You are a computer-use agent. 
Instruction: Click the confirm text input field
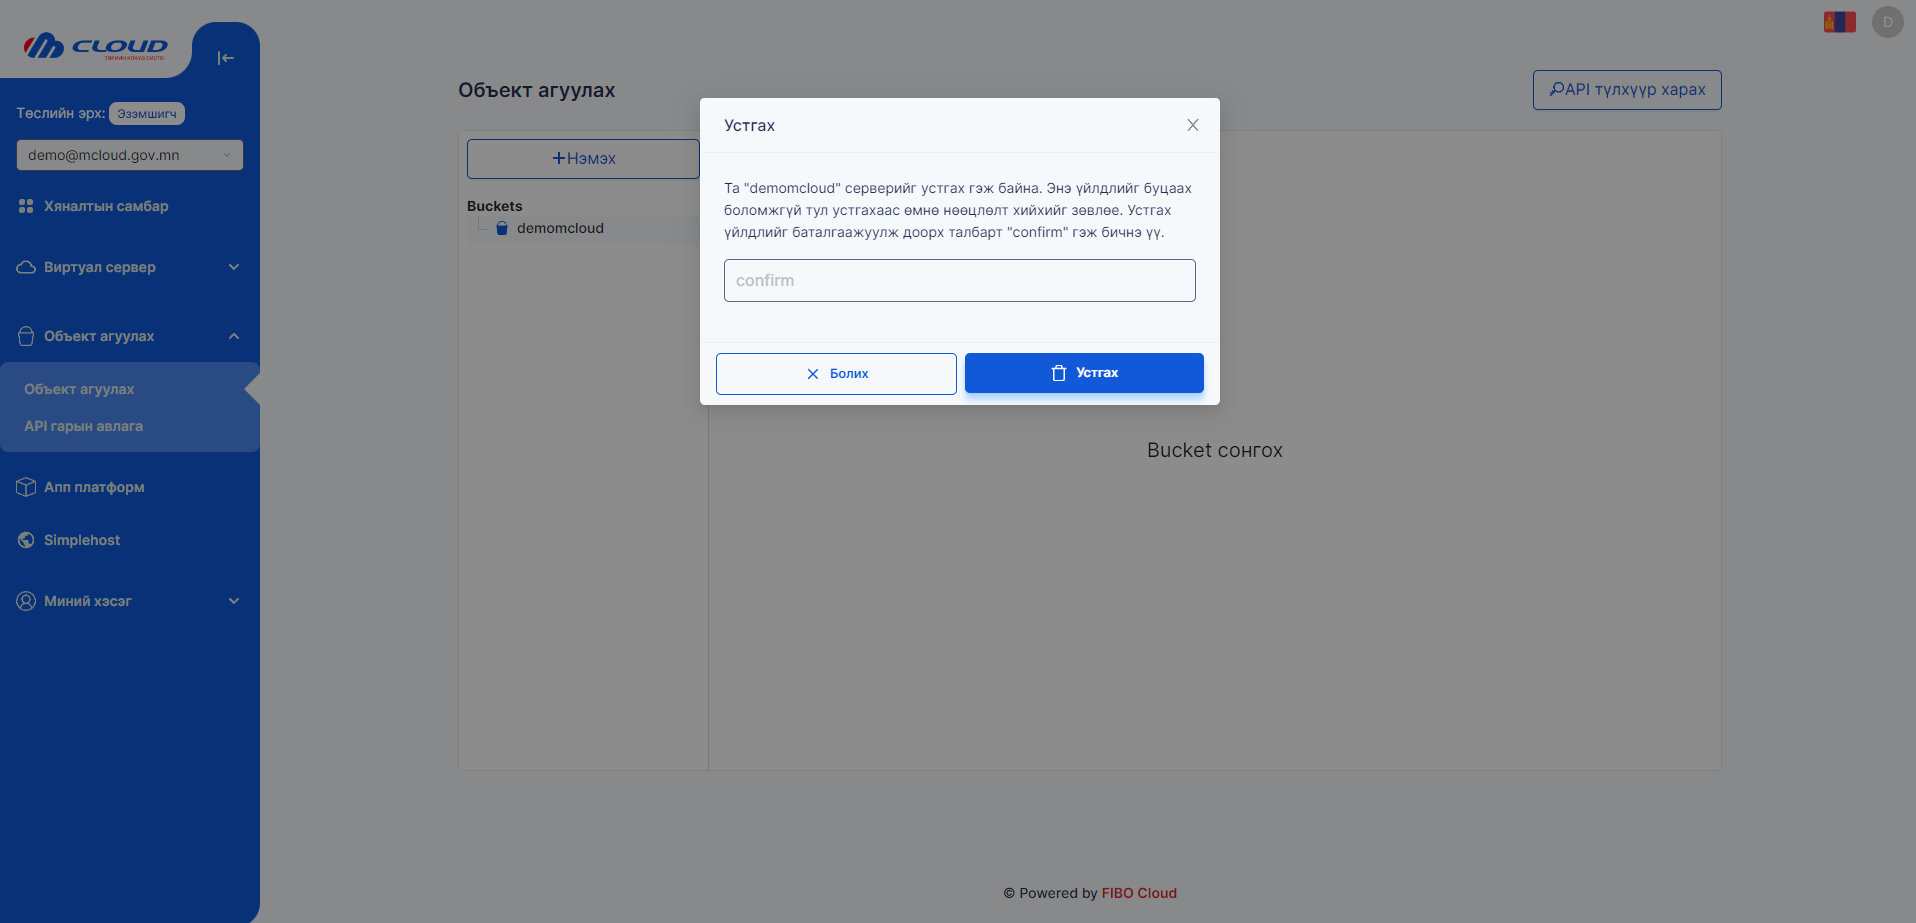pos(959,281)
